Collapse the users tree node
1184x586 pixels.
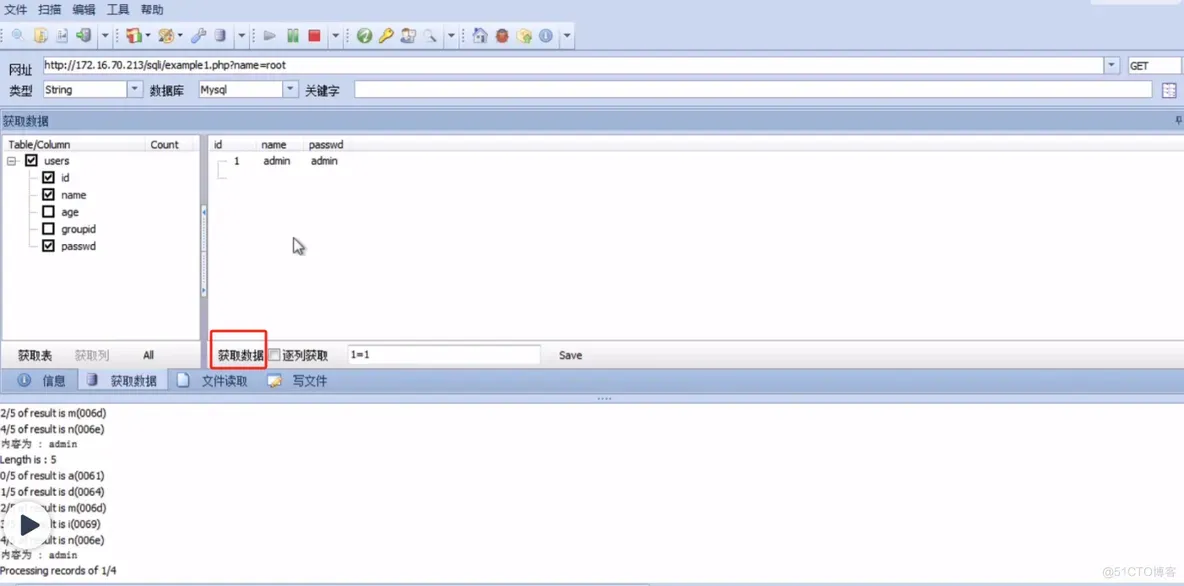click(13, 161)
